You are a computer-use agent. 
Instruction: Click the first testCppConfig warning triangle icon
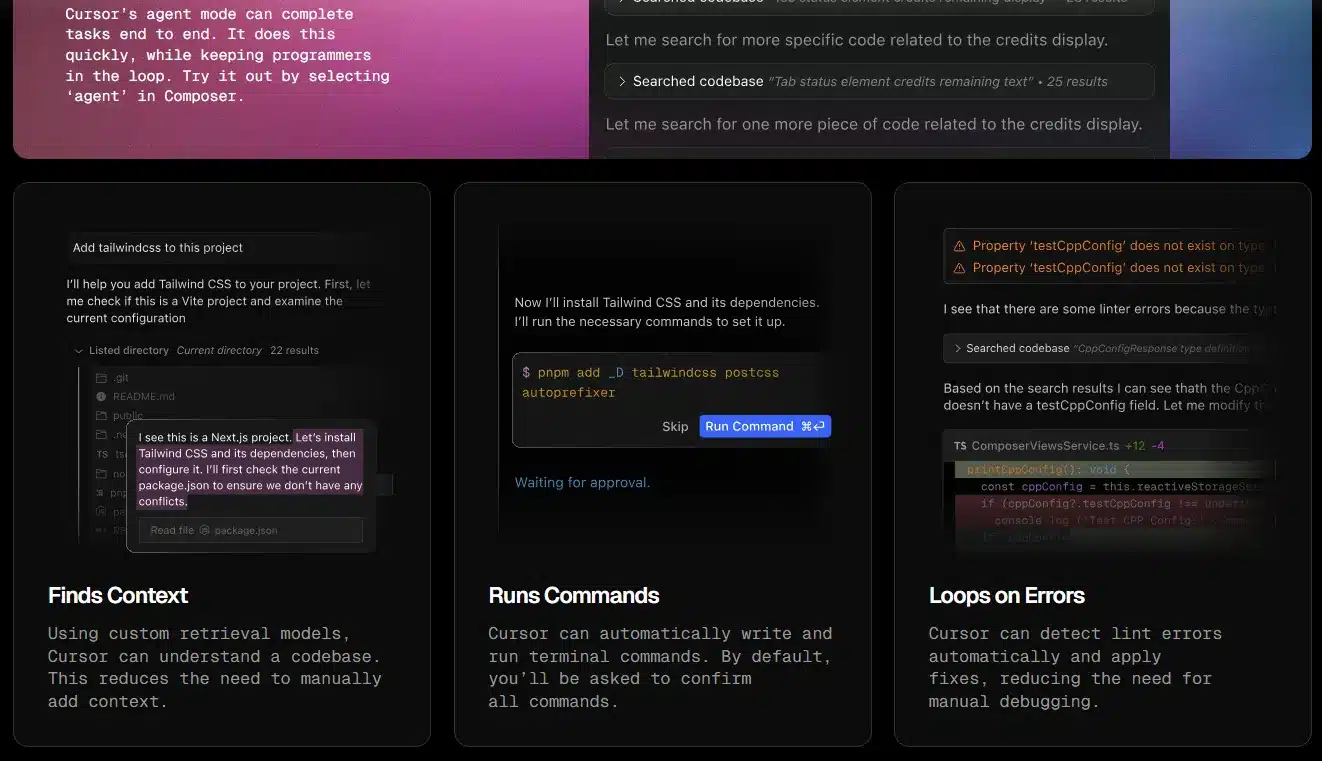click(x=960, y=246)
